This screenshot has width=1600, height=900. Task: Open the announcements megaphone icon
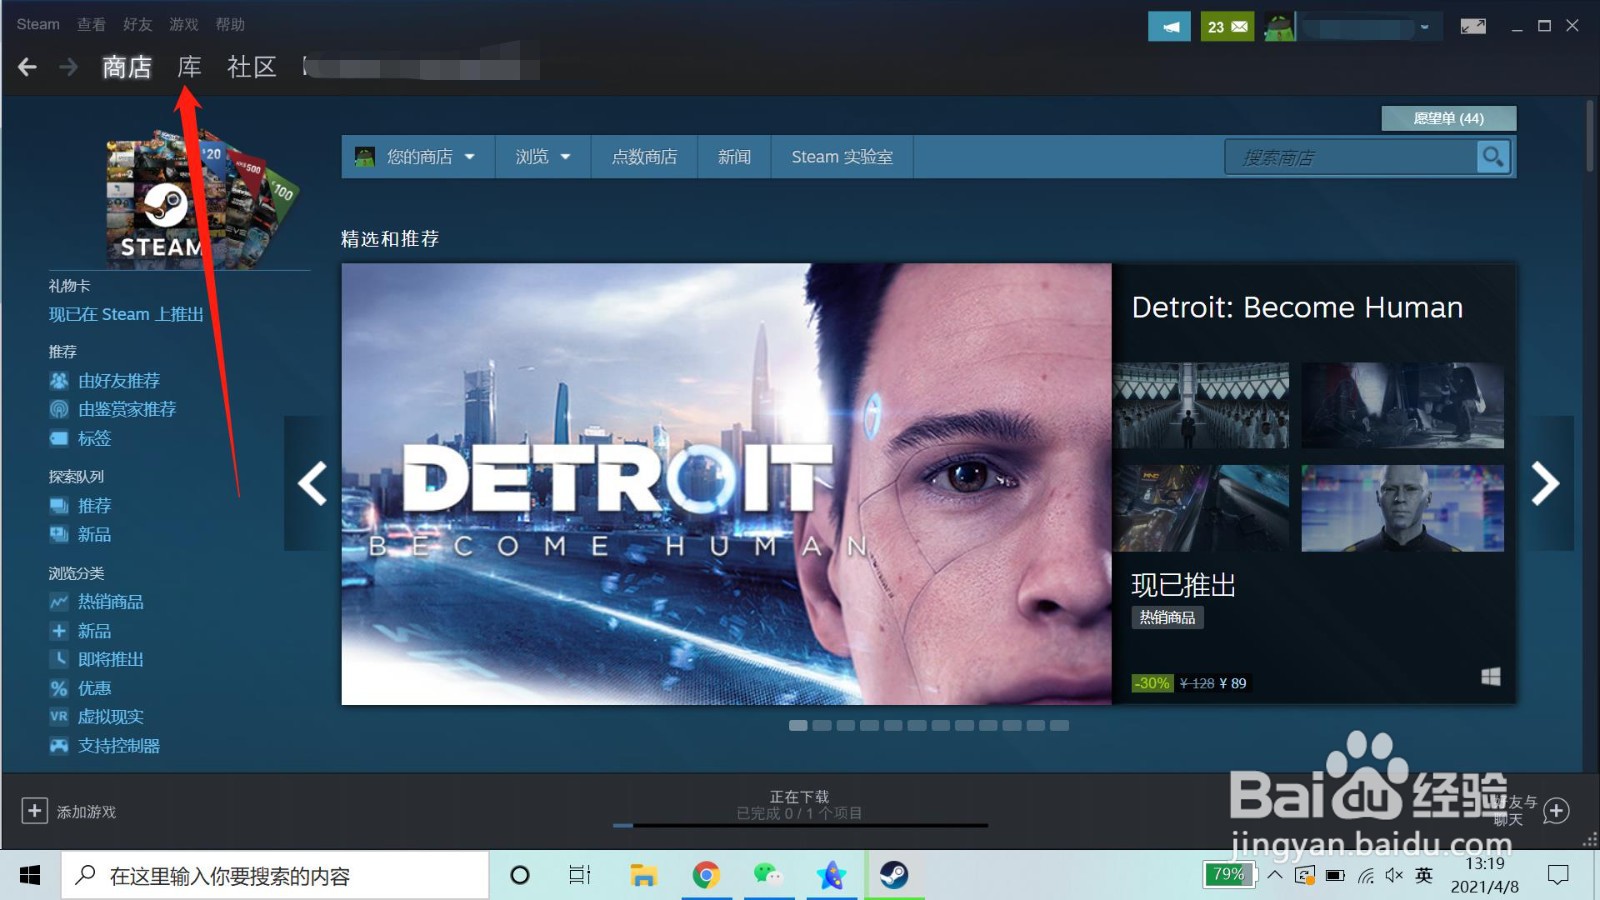pyautogui.click(x=1169, y=27)
